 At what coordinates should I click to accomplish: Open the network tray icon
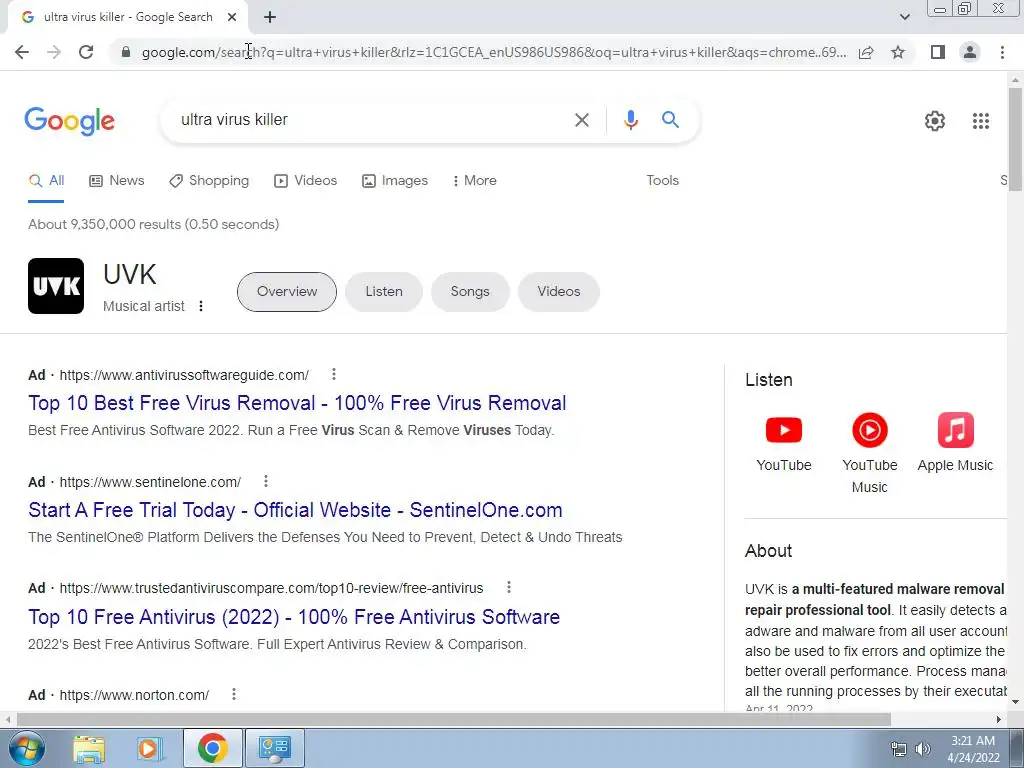pyautogui.click(x=899, y=749)
